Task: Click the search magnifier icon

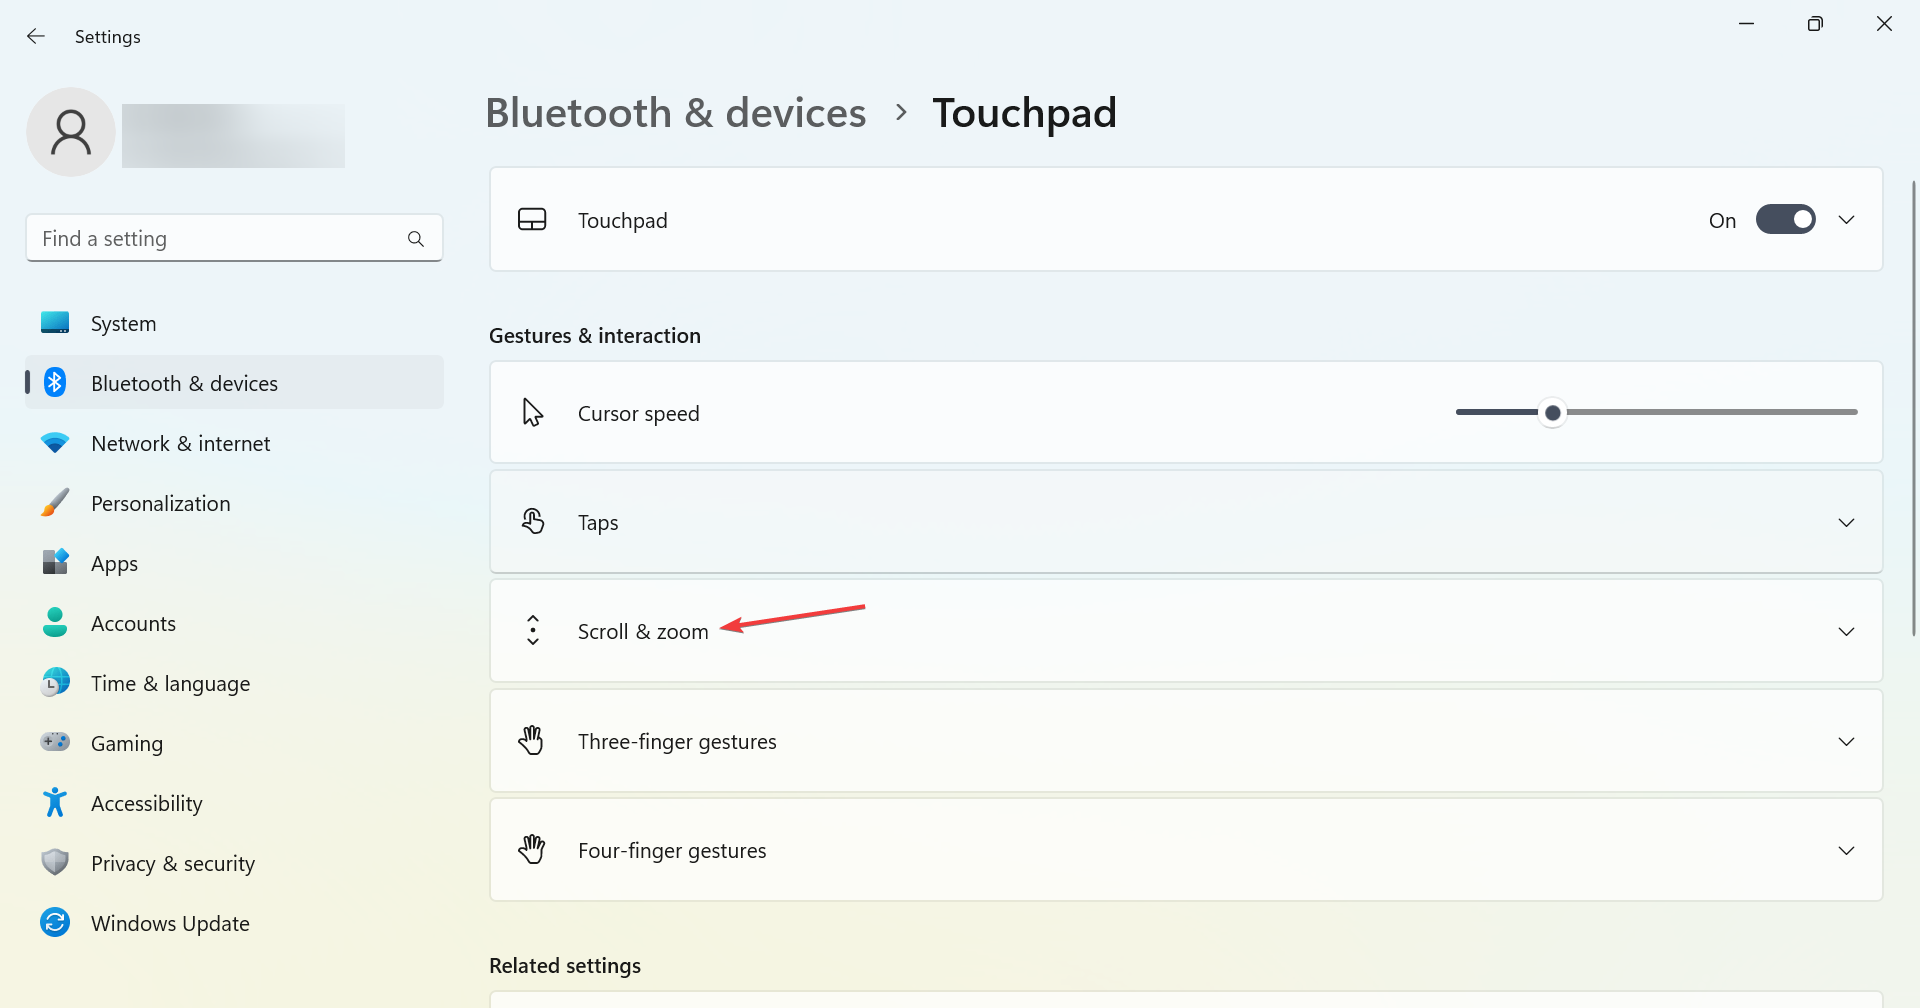Action: (x=416, y=239)
